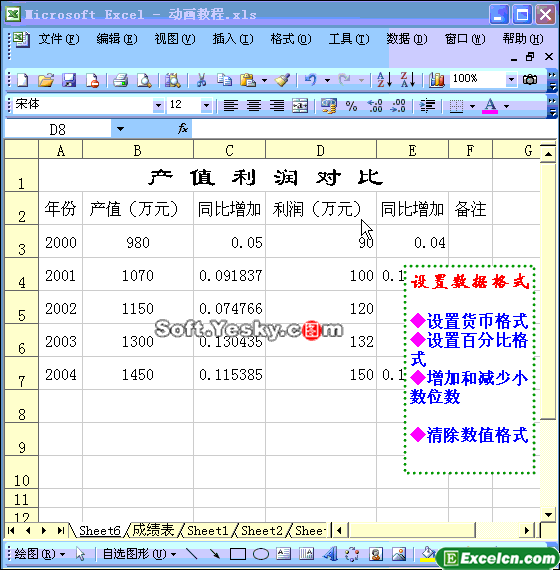Switch to the 成绩表 sheet tab
Image resolution: width=560 pixels, height=570 pixels.
point(153,530)
